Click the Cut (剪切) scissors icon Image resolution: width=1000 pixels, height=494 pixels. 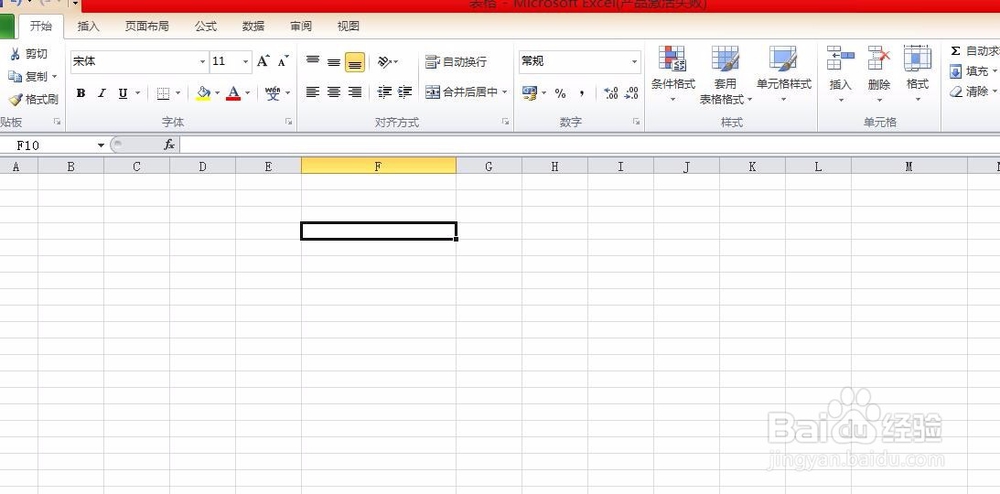click(x=15, y=54)
